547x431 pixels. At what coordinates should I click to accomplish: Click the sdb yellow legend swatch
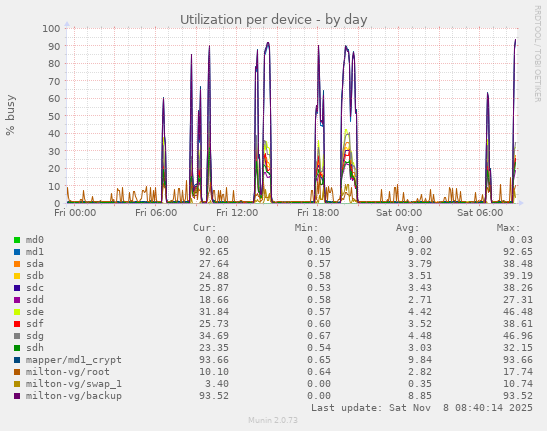click(17, 276)
